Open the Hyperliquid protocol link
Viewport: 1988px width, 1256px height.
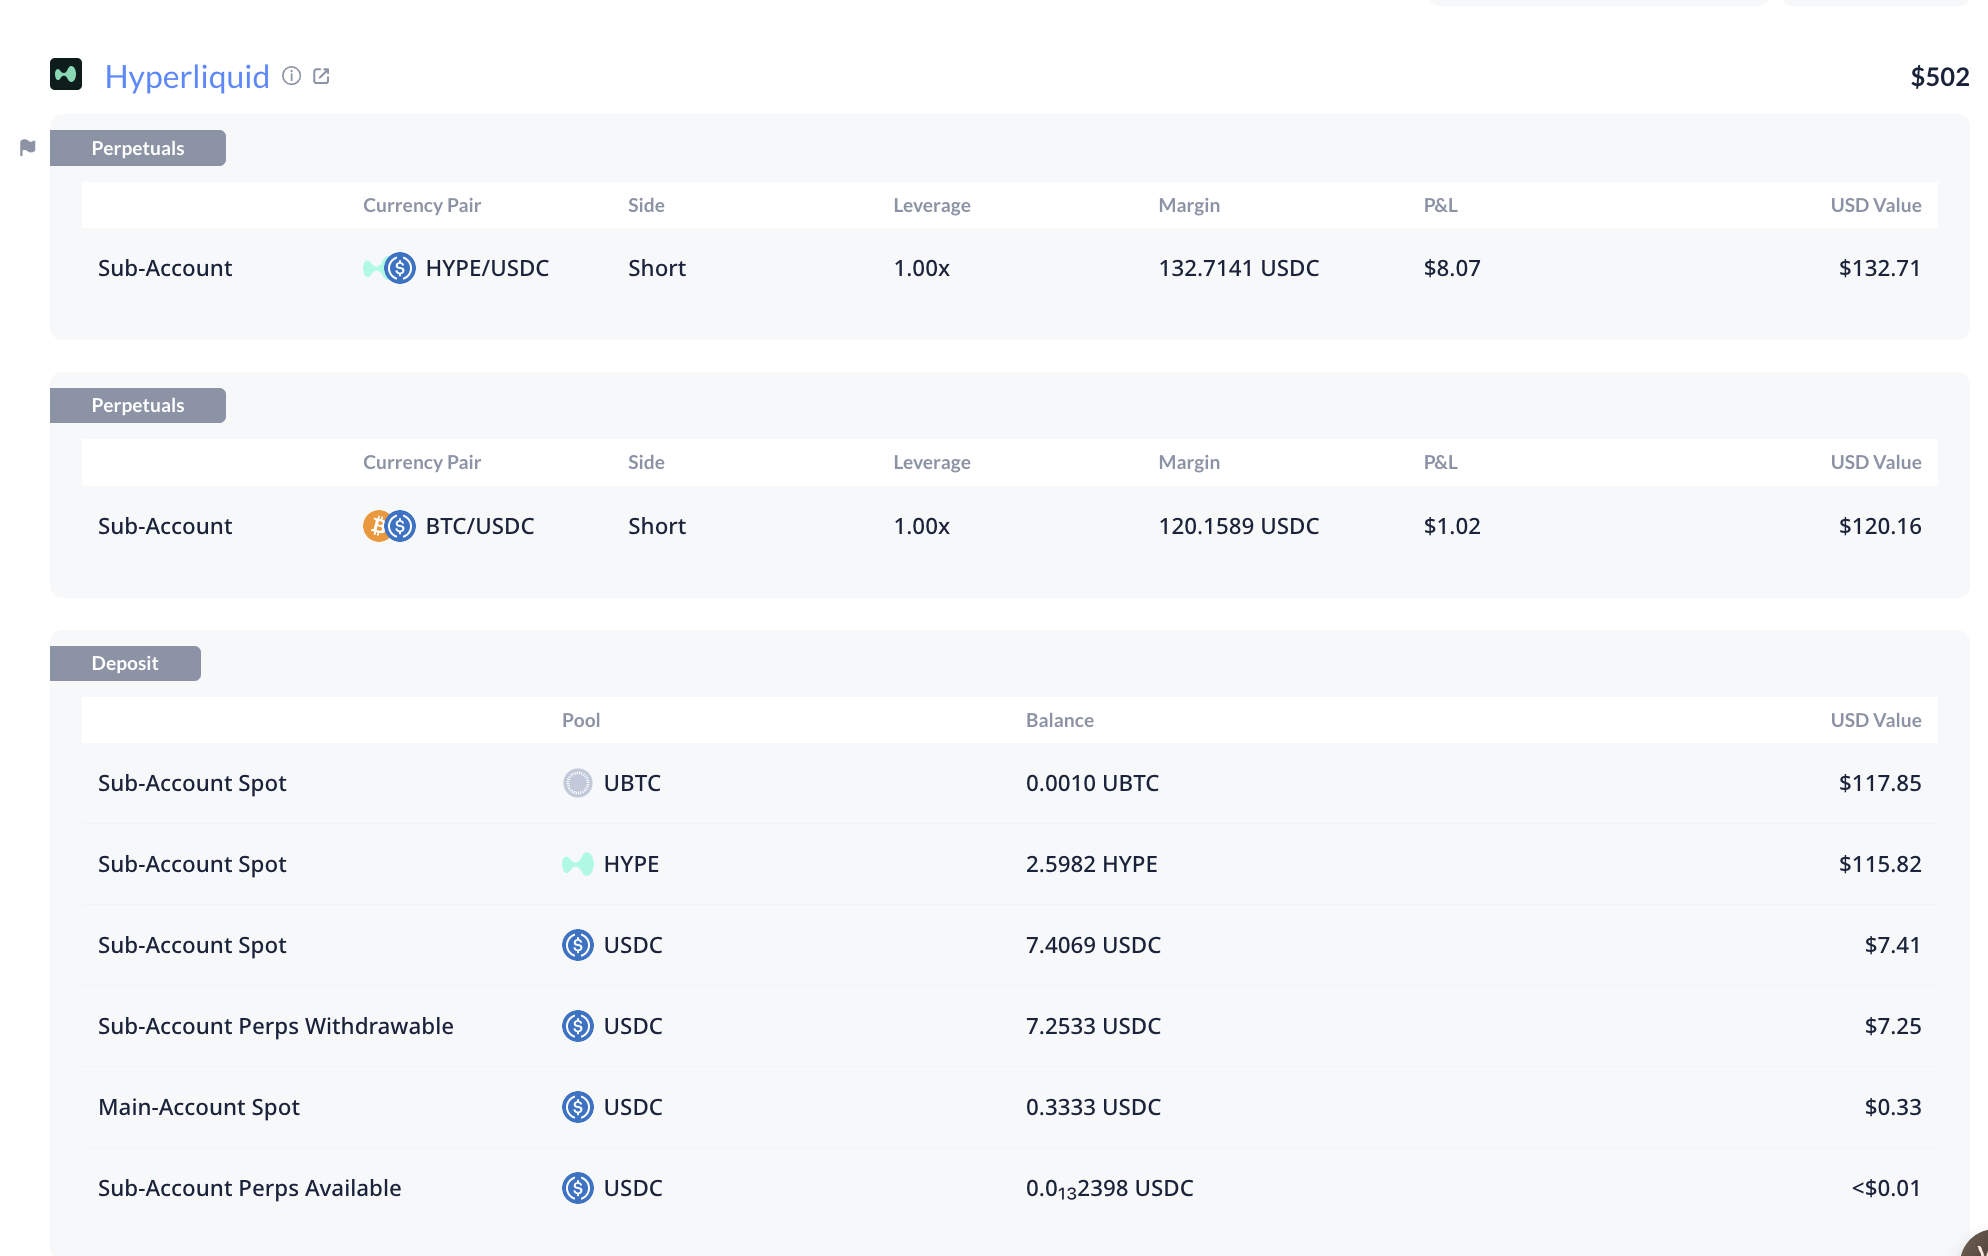click(x=187, y=77)
